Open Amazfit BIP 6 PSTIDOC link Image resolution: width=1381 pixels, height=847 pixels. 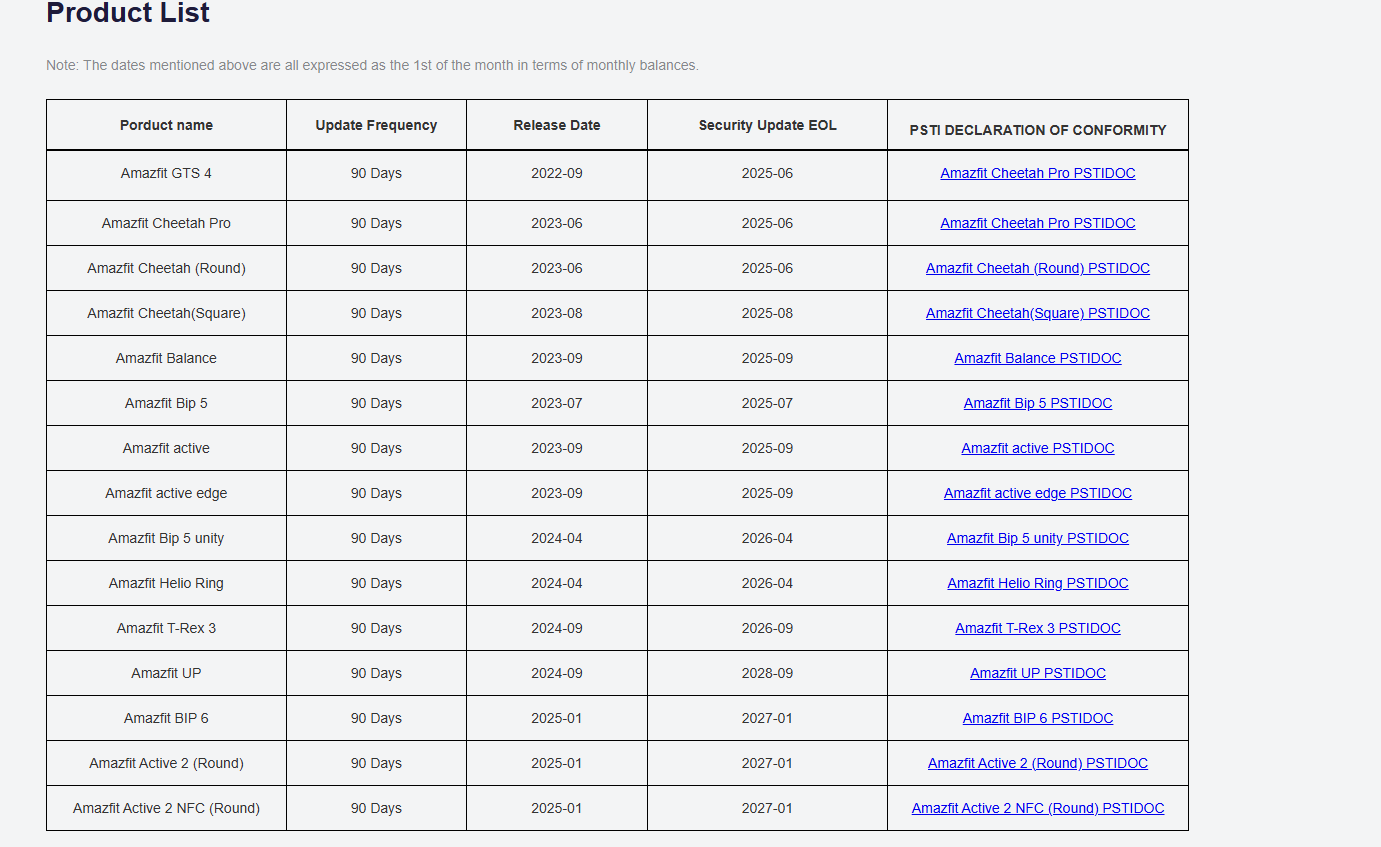coord(1038,718)
